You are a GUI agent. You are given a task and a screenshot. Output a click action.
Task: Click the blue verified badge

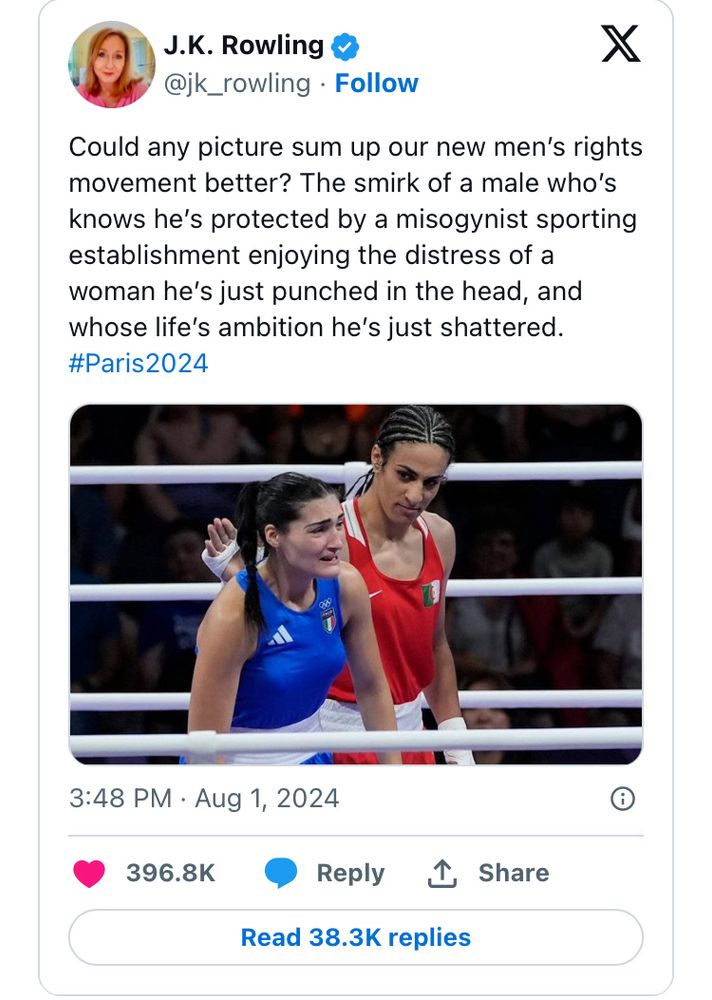(x=346, y=46)
